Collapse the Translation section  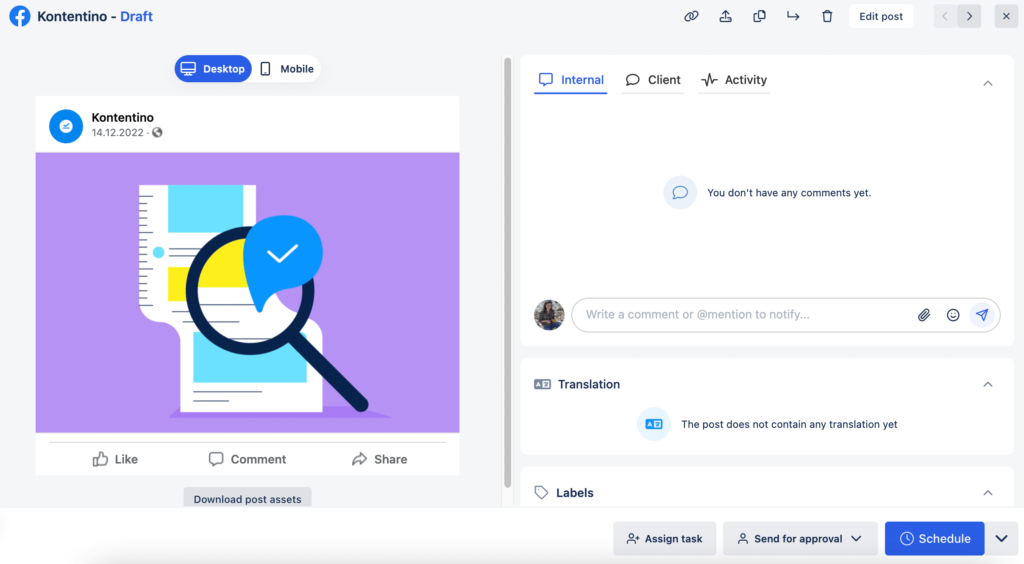pyautogui.click(x=987, y=384)
